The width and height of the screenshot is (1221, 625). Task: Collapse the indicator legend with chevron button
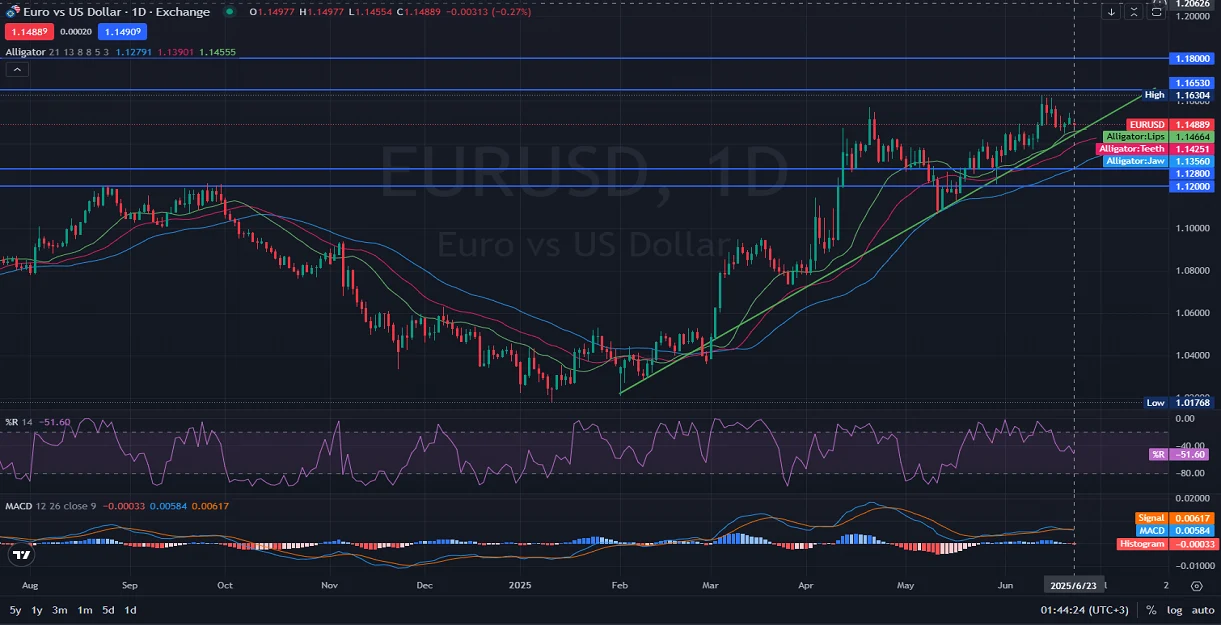(x=18, y=69)
